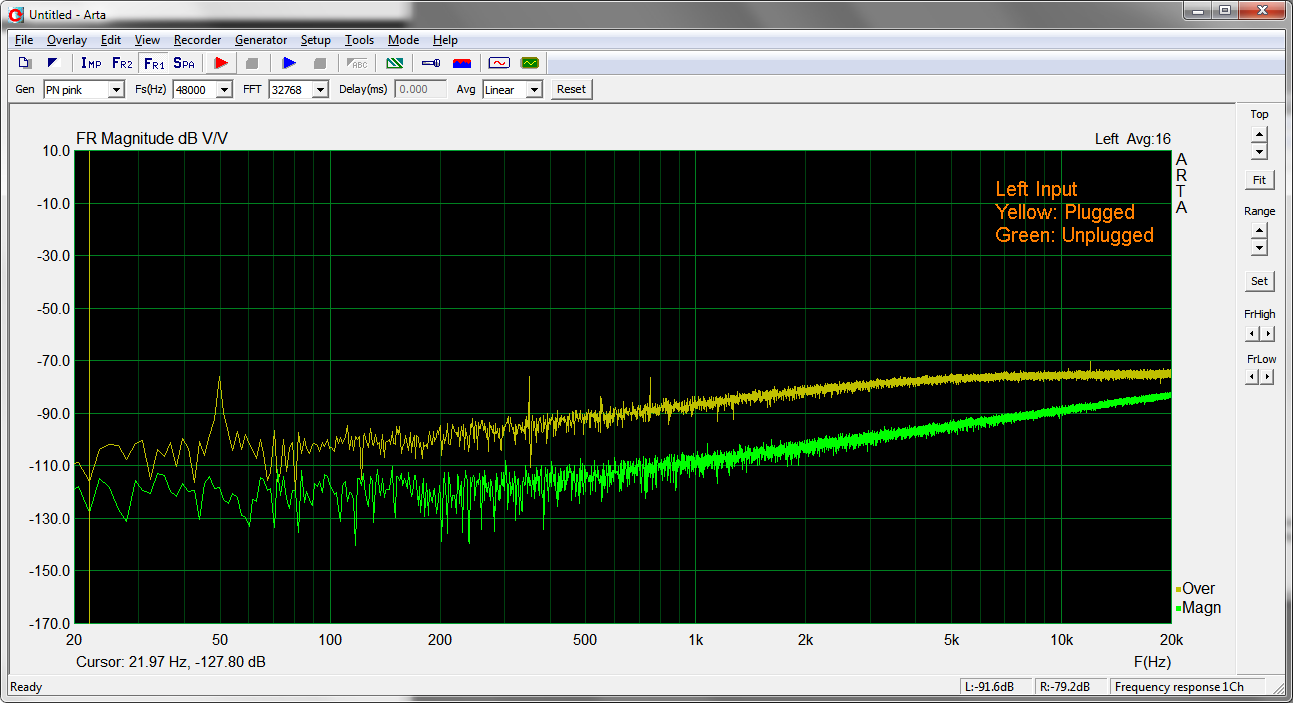This screenshot has width=1293, height=703.
Task: Click the red and blue spectrum icon
Action: click(x=462, y=63)
